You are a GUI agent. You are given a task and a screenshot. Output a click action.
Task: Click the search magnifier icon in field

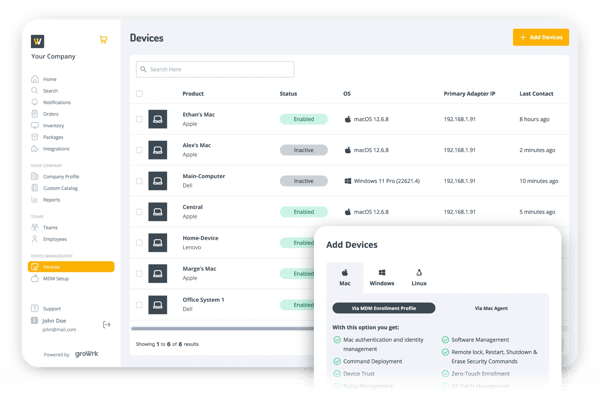[x=143, y=69]
